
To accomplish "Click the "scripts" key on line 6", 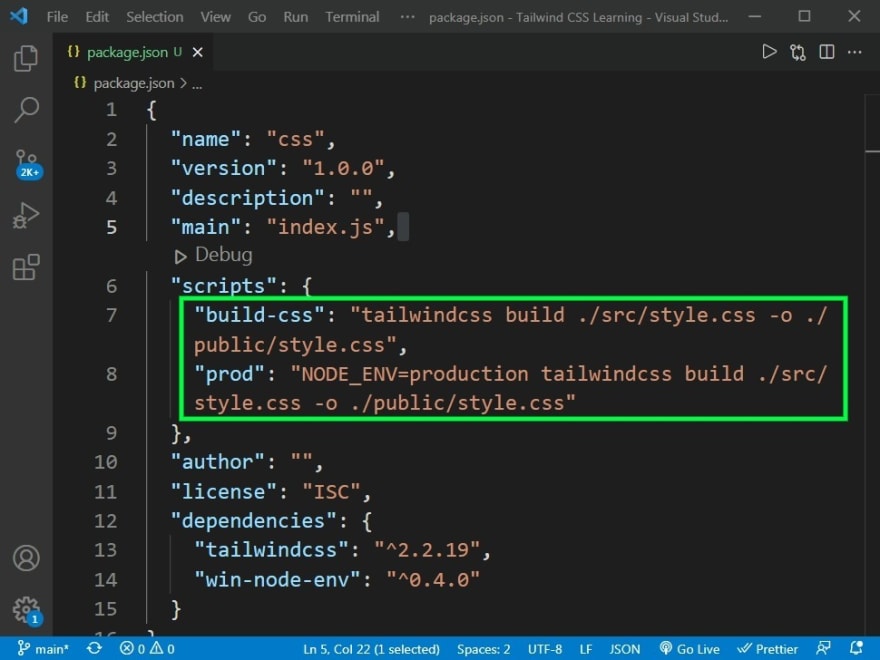I will 223,286.
